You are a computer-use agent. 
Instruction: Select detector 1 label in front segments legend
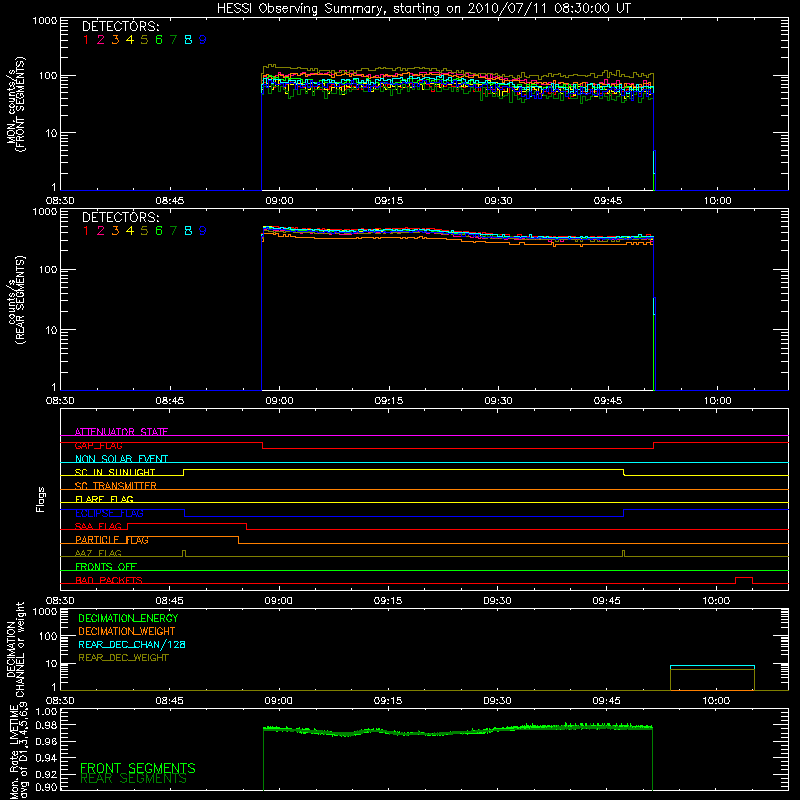click(86, 39)
